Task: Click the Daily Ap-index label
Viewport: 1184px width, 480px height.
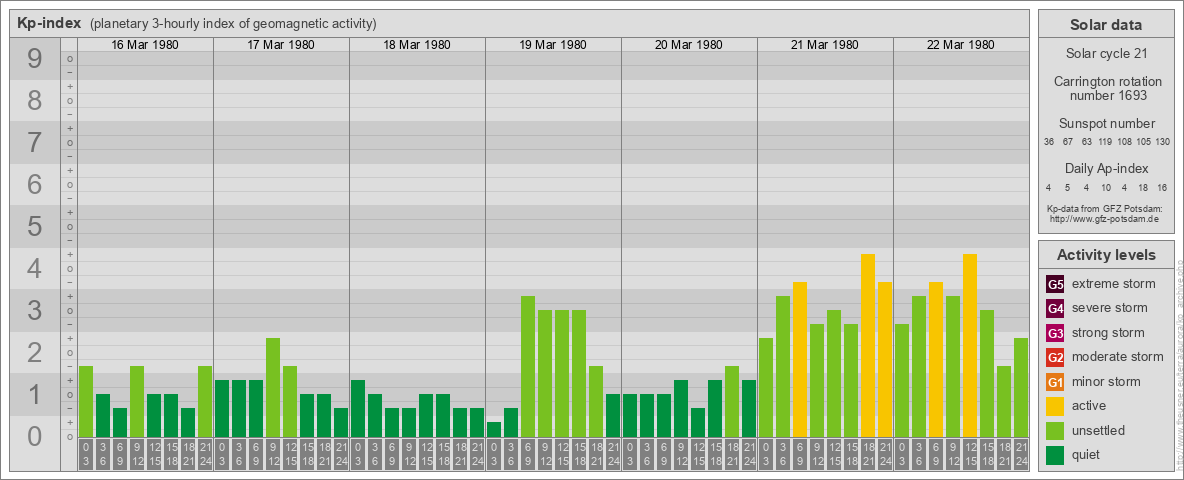Action: tap(1107, 168)
